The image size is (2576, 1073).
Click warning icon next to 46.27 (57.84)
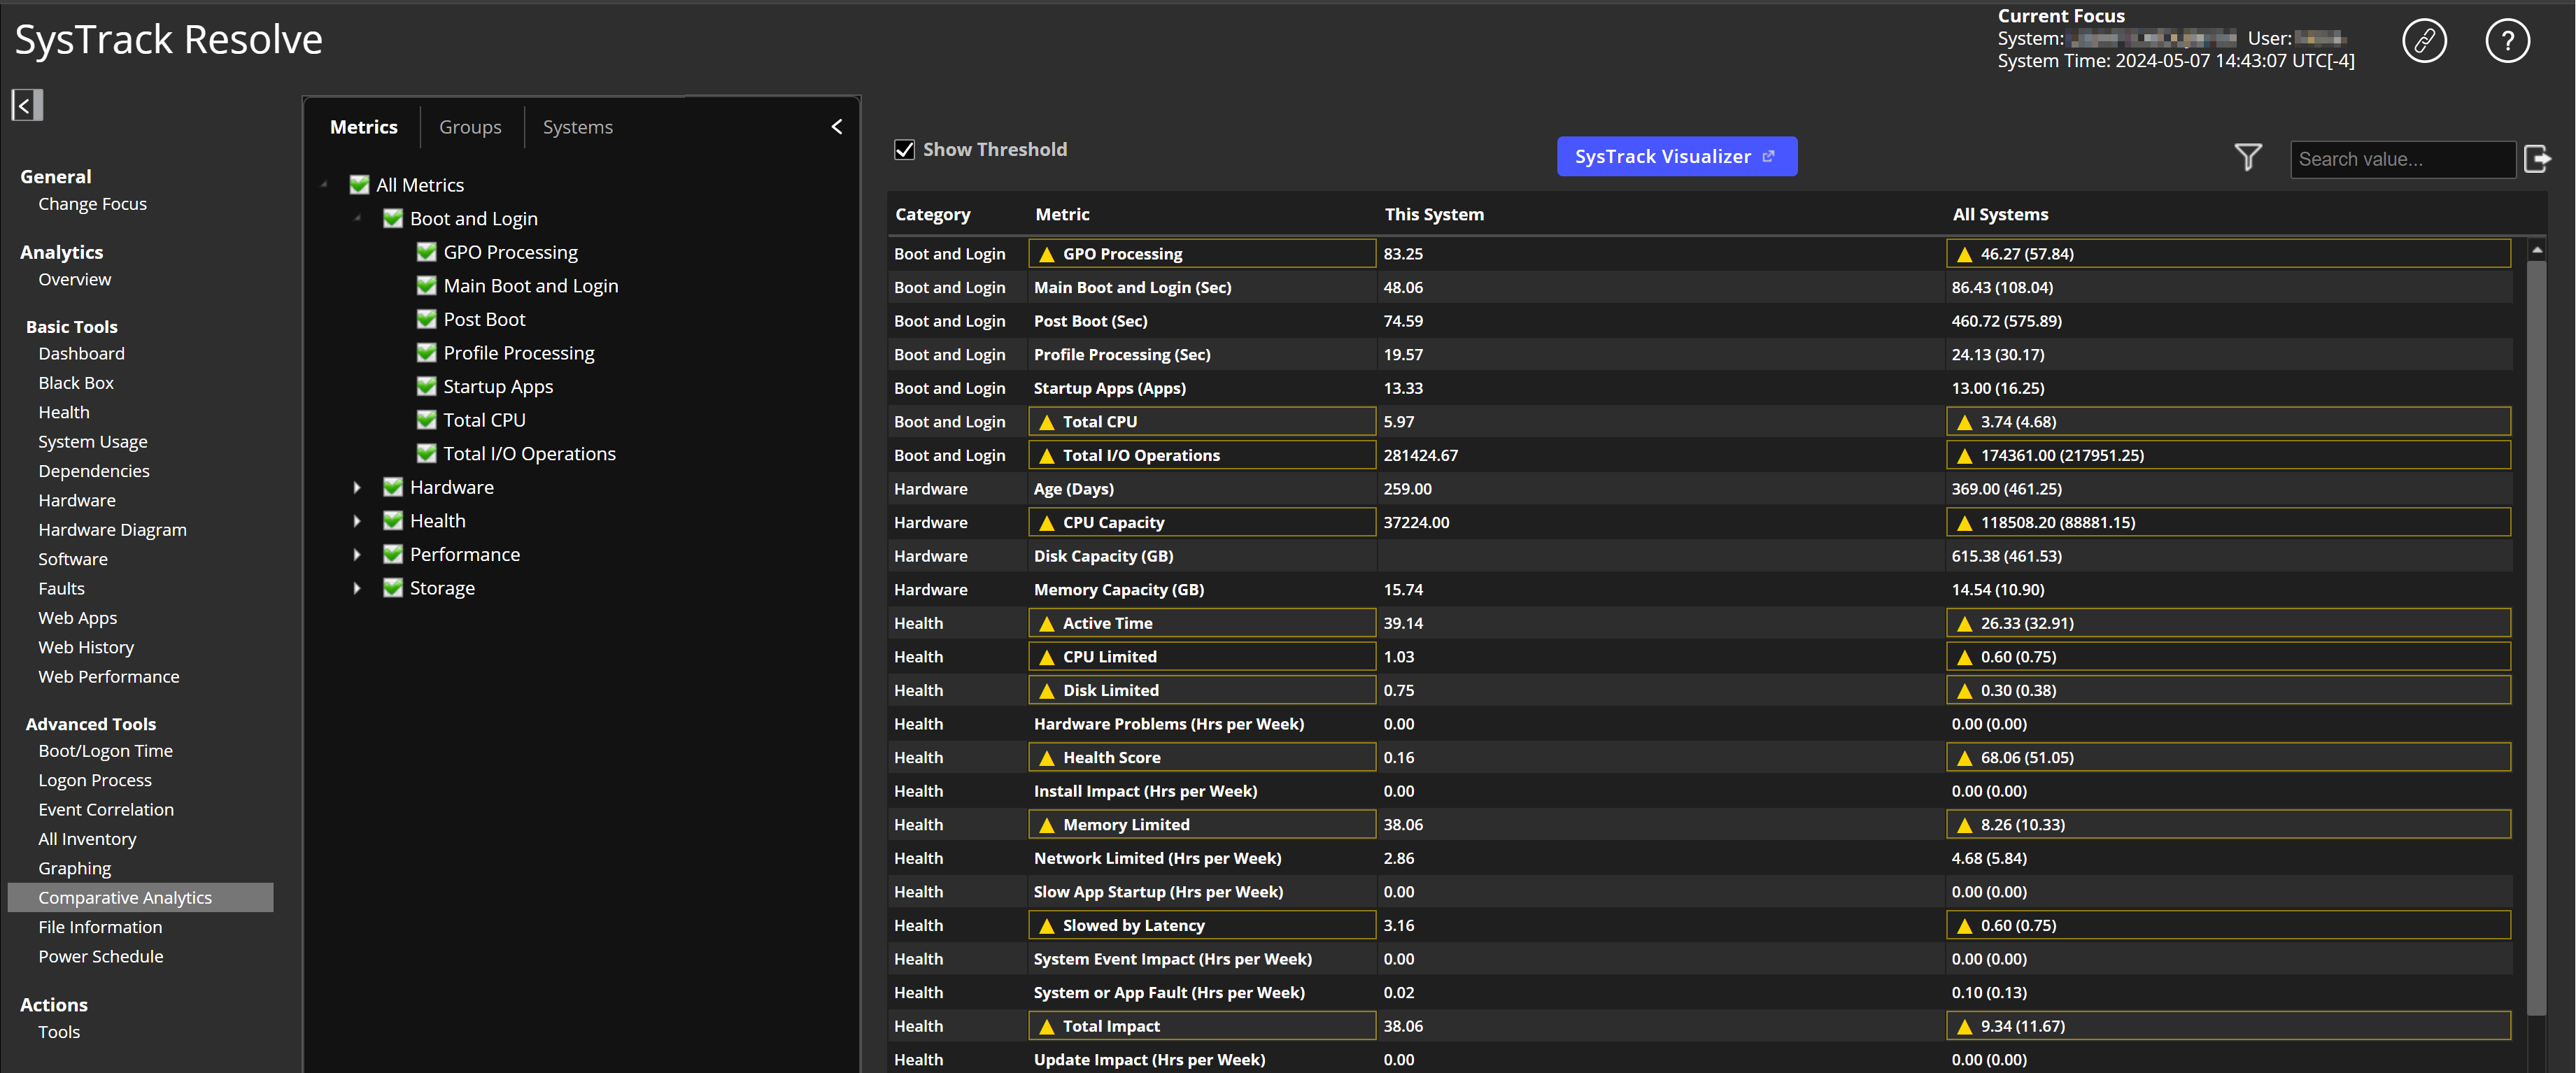tap(1964, 254)
